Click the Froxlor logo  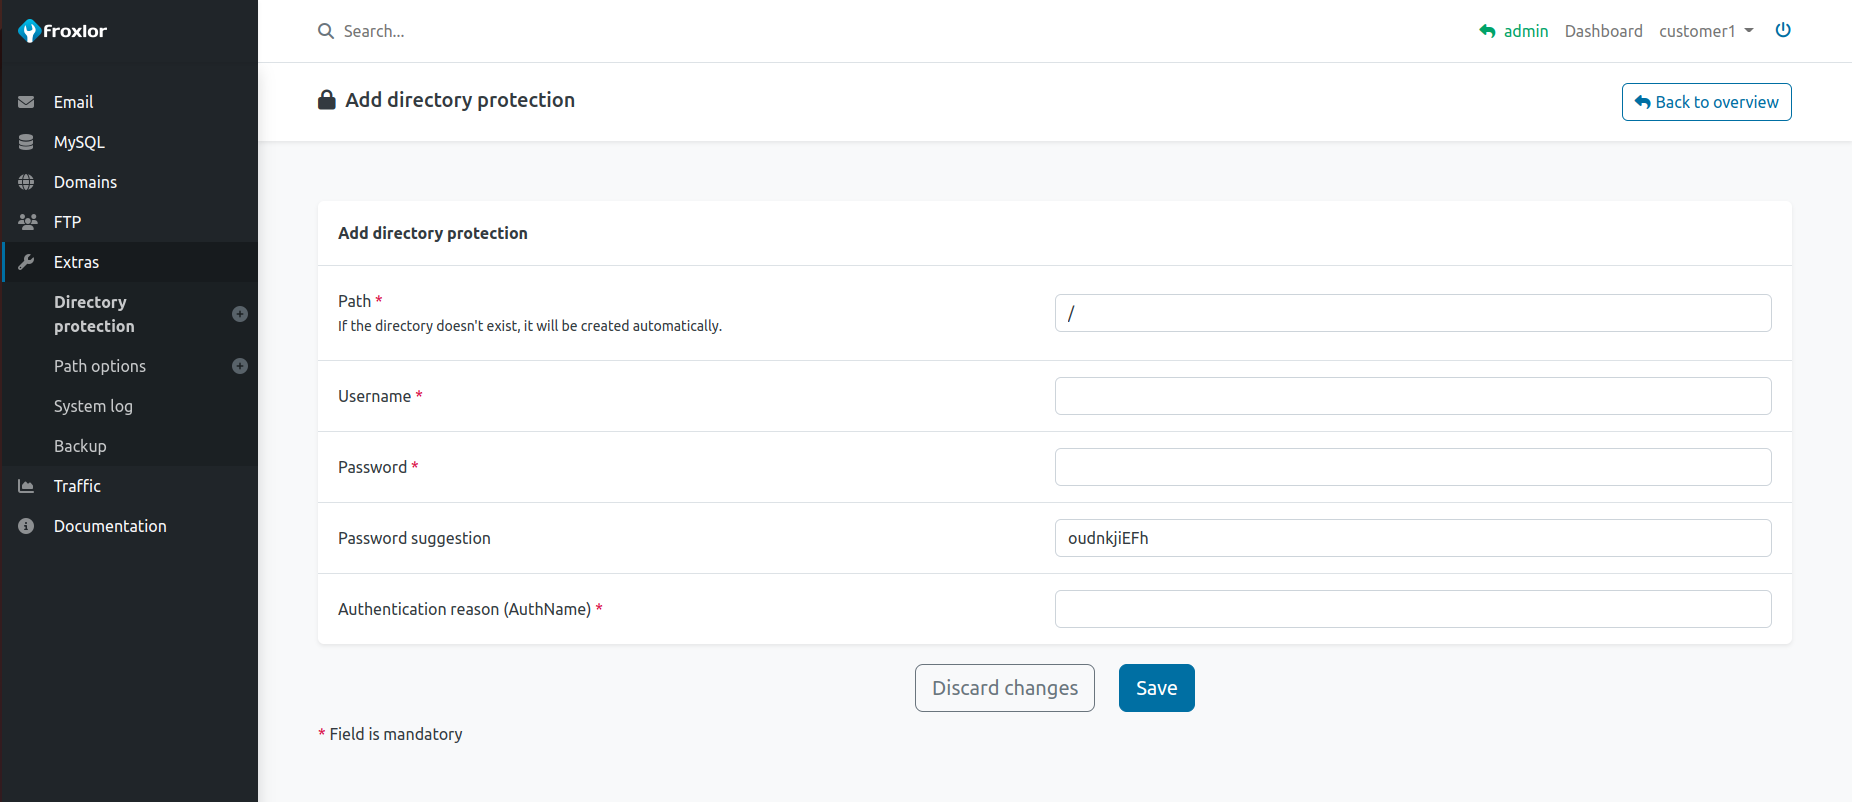click(x=62, y=31)
